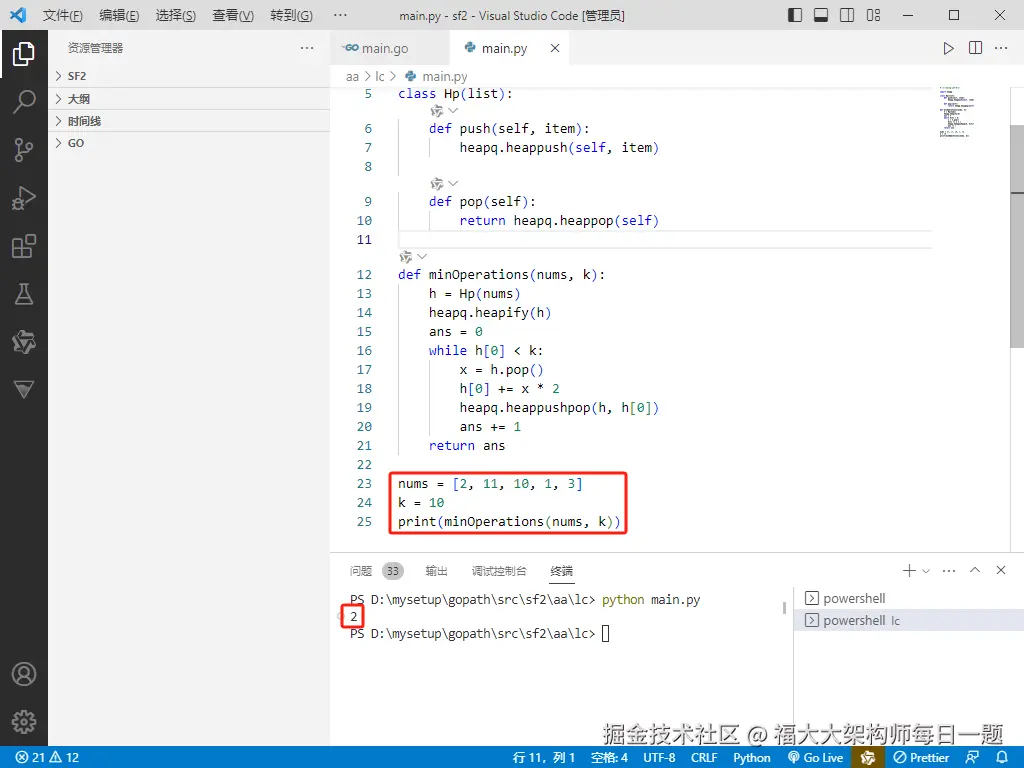Toggle secondary sidebar layout icon
Image resolution: width=1024 pixels, height=768 pixels.
847,15
